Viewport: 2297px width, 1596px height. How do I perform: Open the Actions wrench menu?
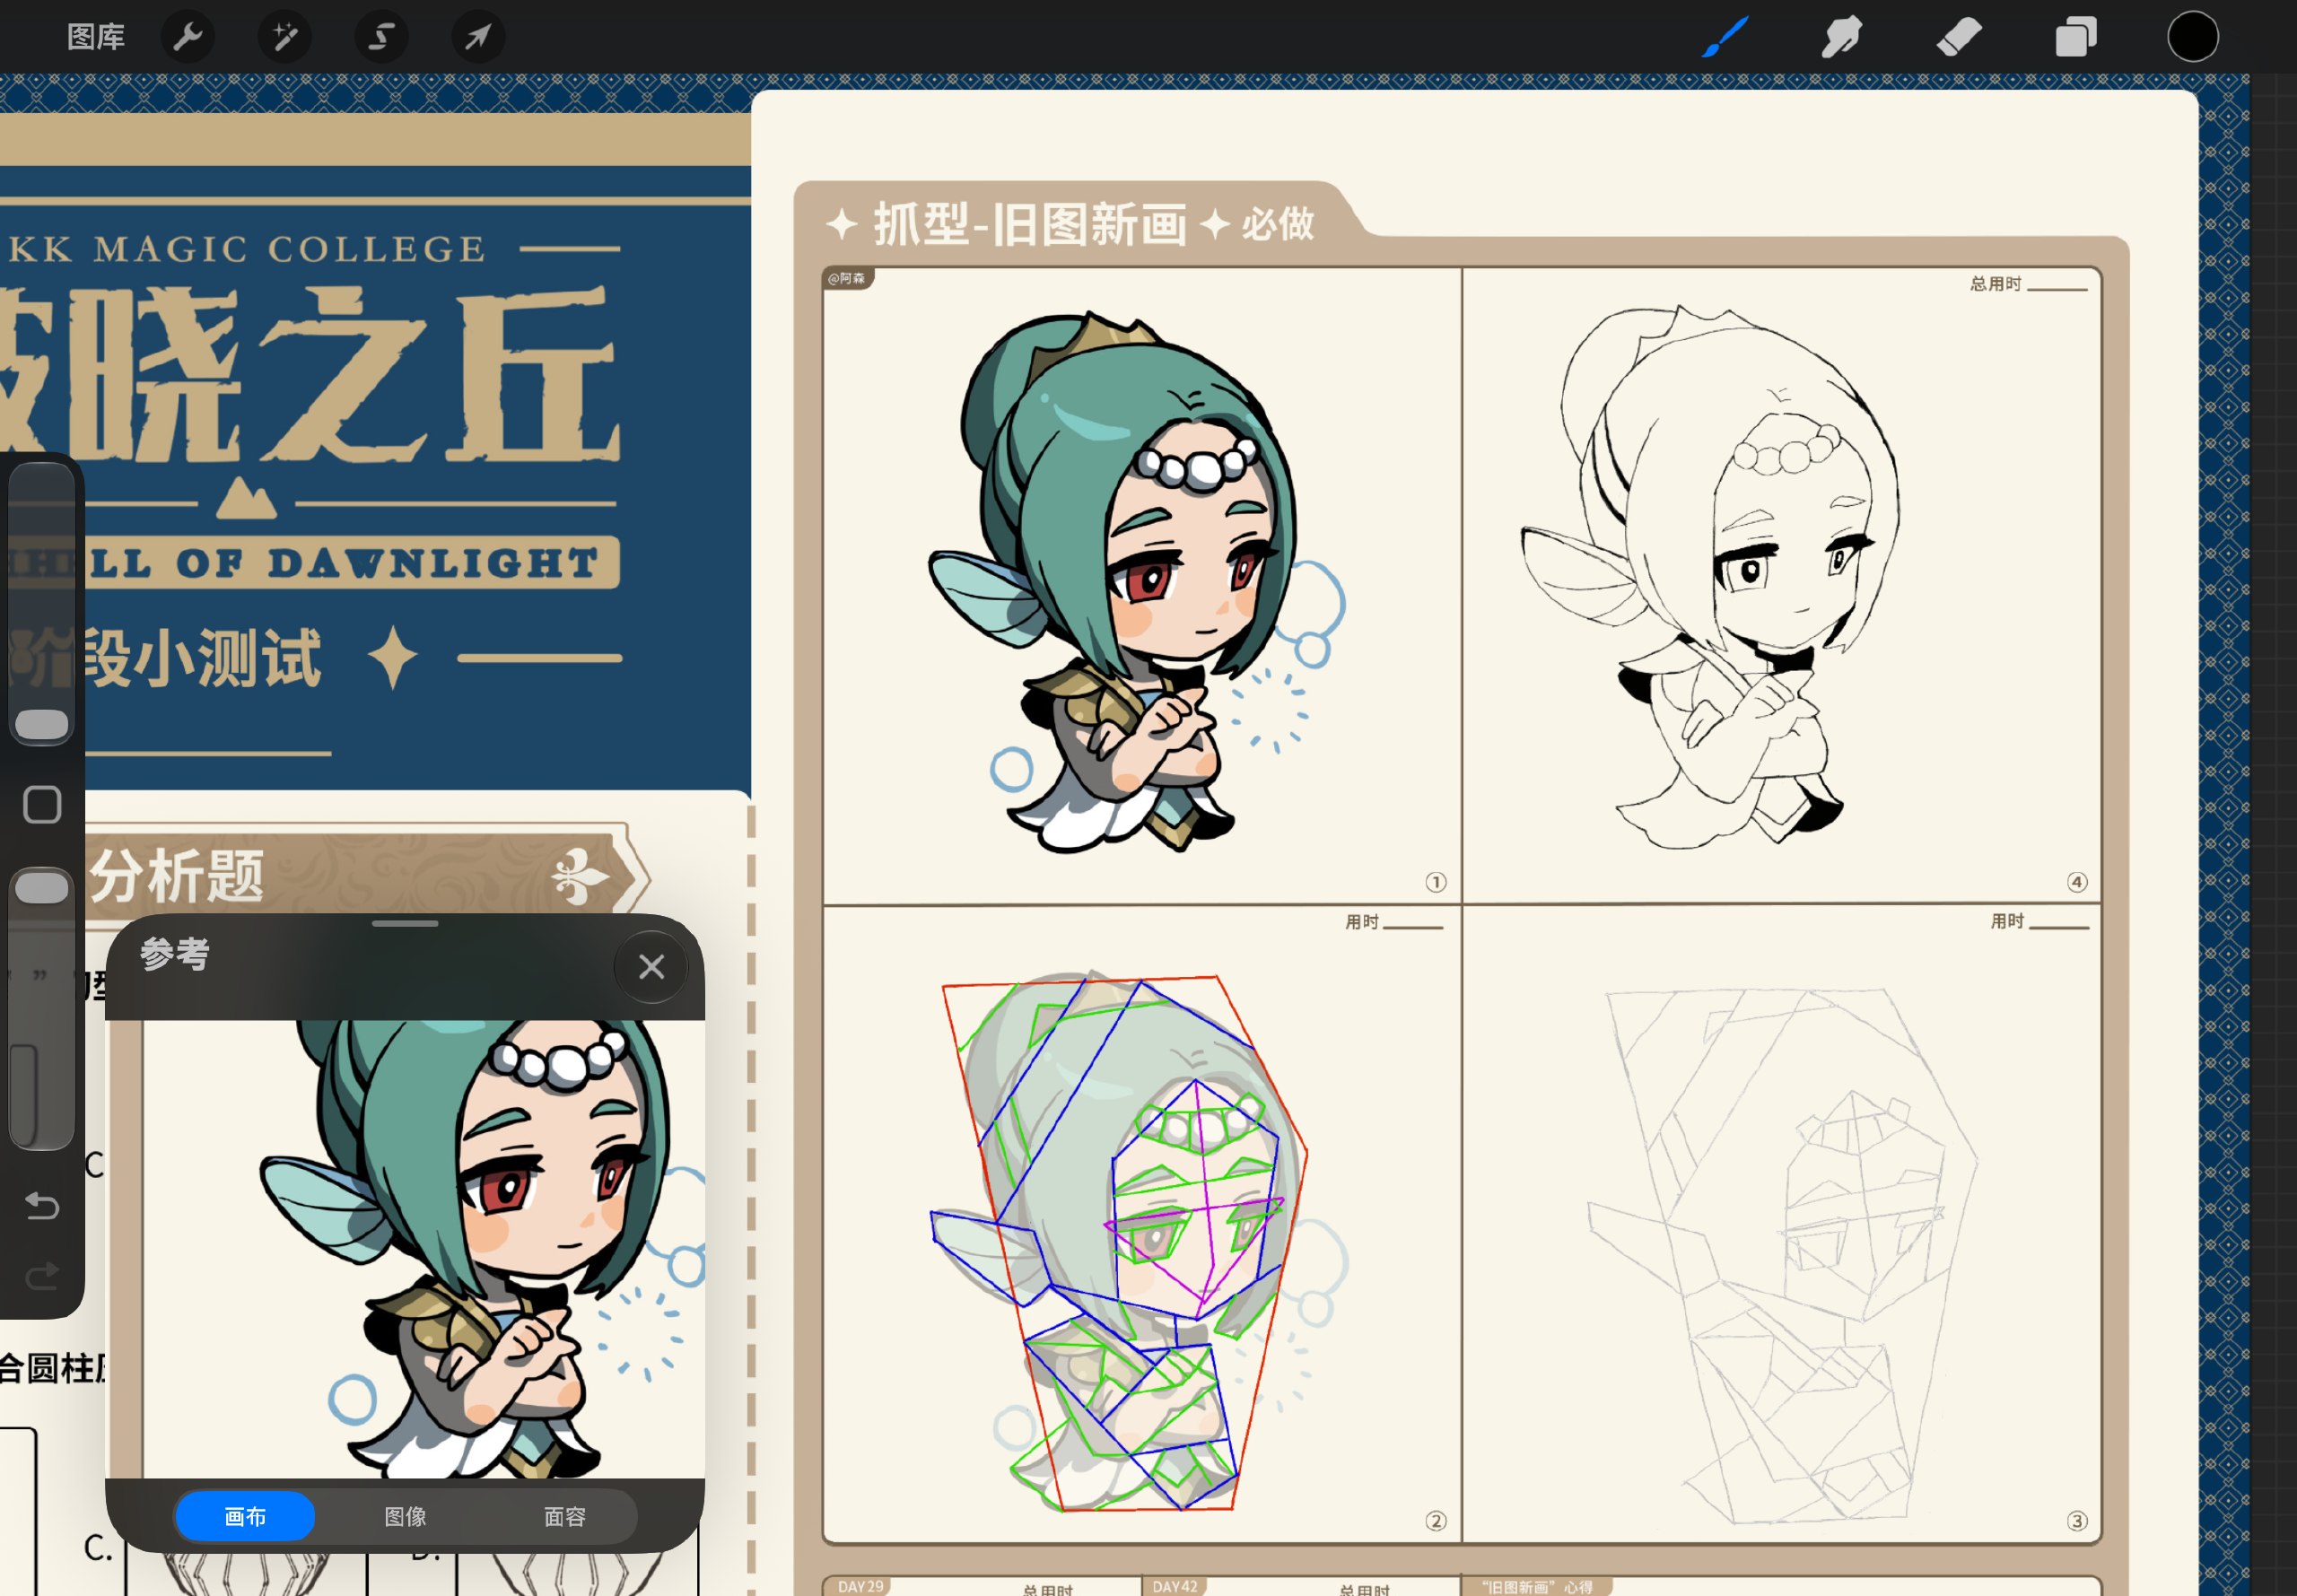coord(188,38)
